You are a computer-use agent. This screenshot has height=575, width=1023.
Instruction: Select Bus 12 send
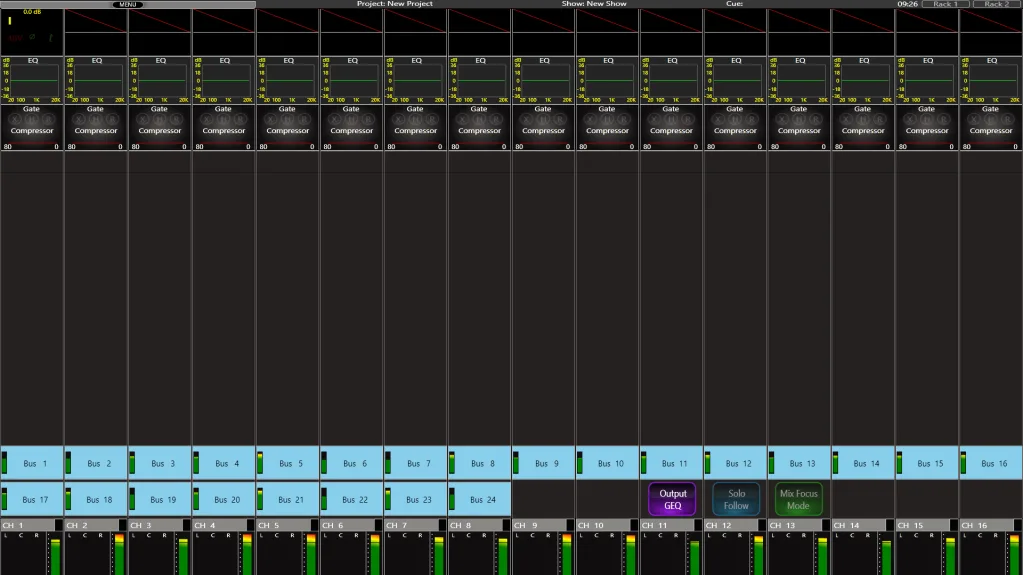tap(735, 463)
